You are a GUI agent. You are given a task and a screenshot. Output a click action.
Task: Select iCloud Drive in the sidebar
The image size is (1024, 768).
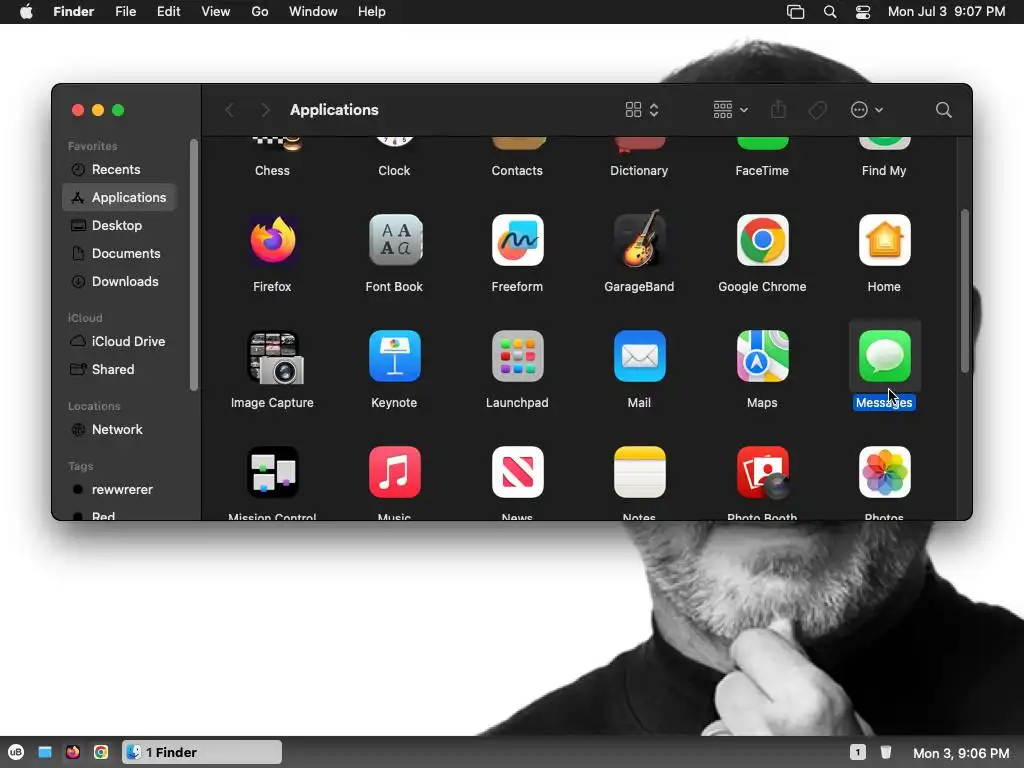pyautogui.click(x=119, y=342)
